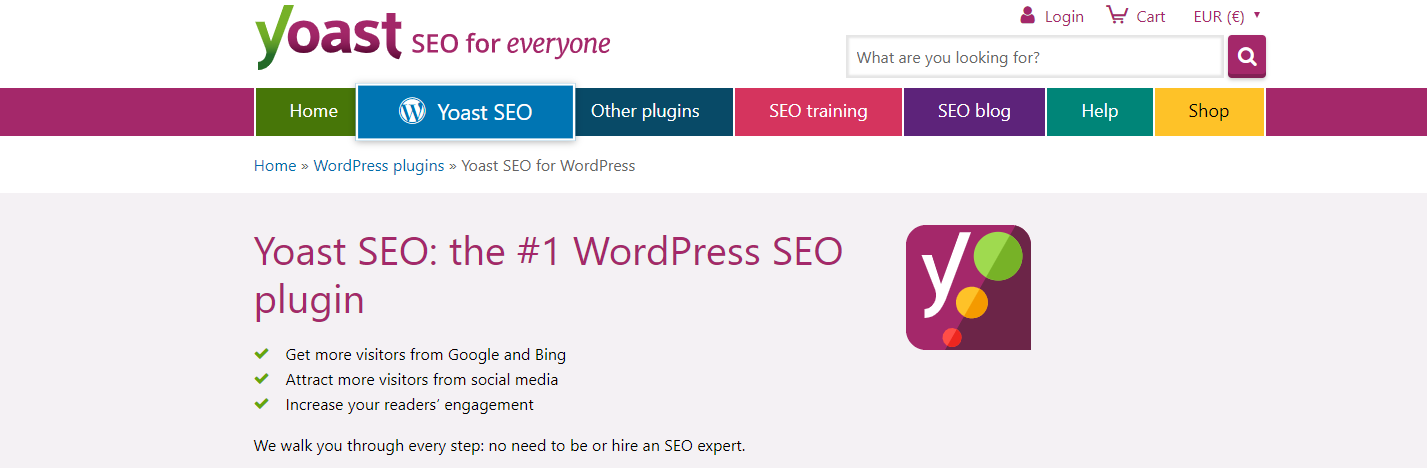Viewport: 1427px width, 468px height.
Task: Click the Yoast logo in header
Action: click(x=328, y=38)
